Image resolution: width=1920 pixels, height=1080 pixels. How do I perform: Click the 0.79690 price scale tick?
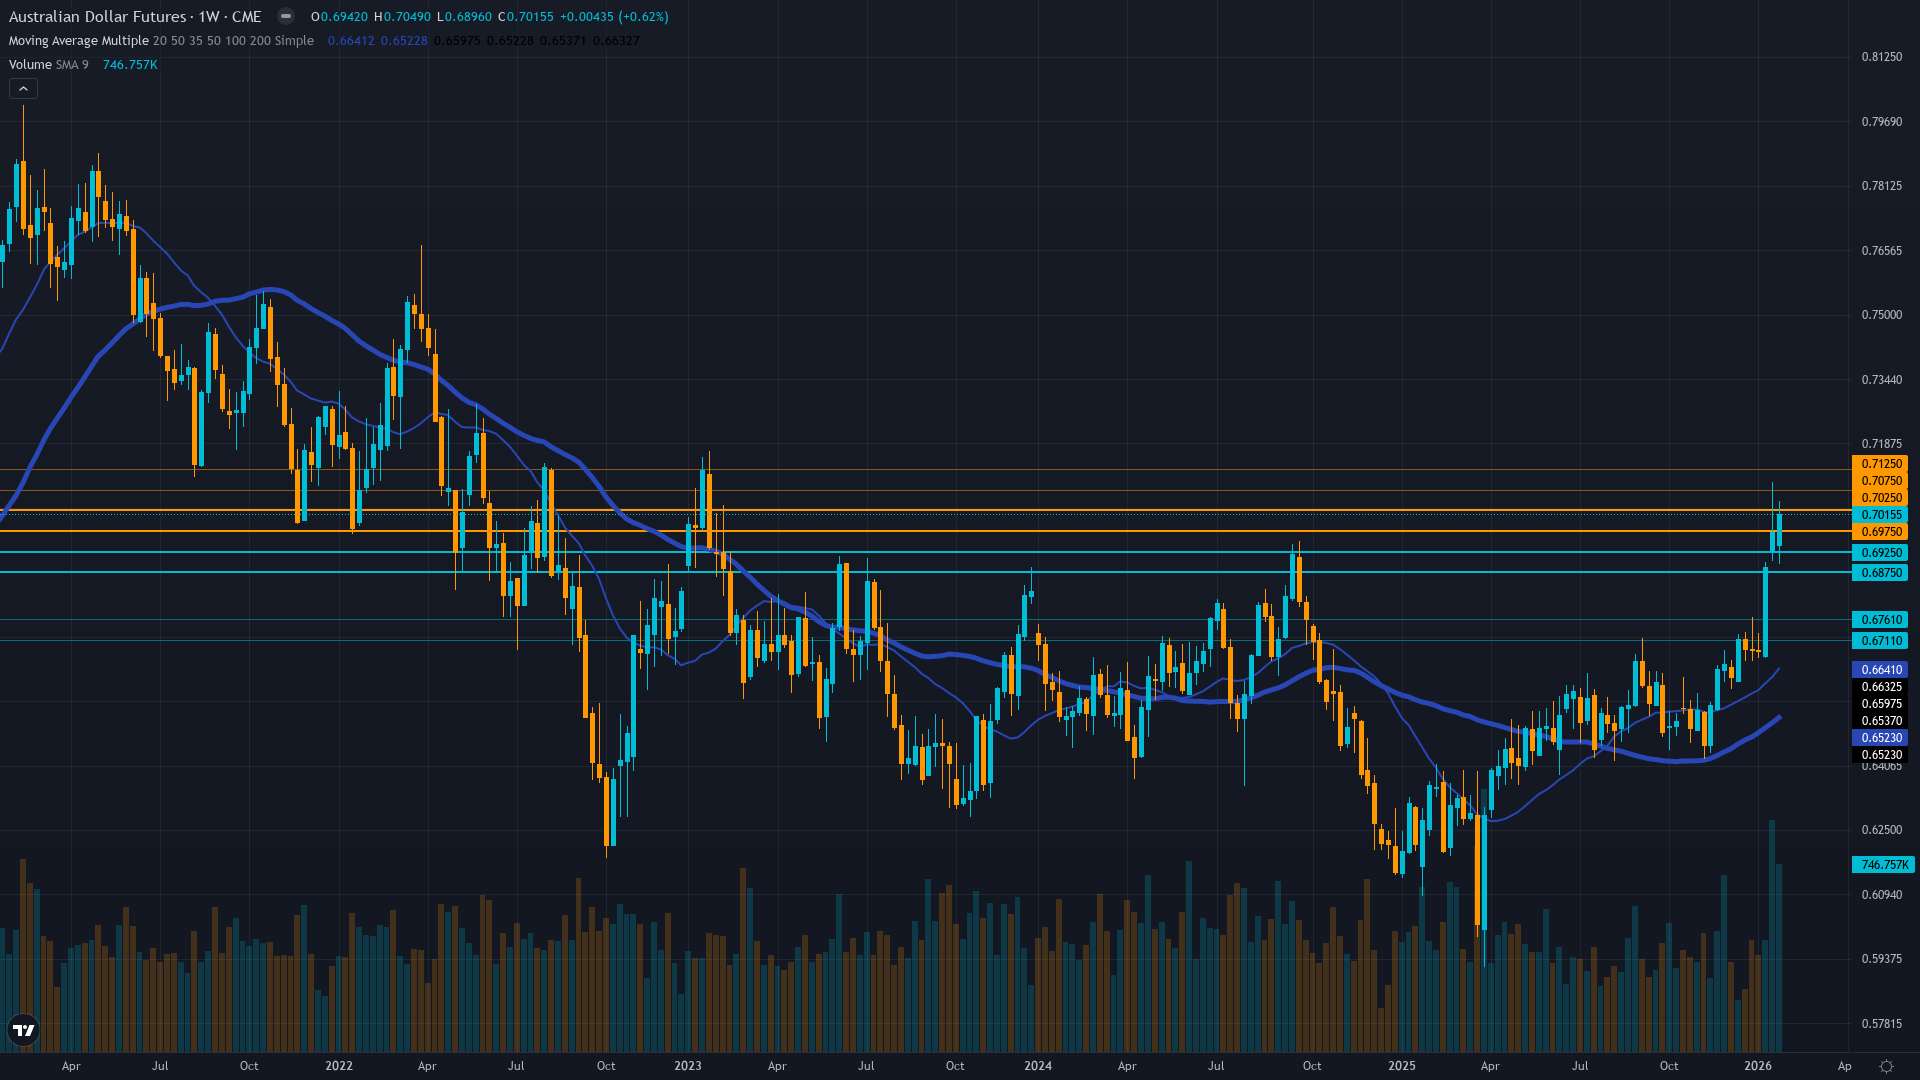pos(1881,122)
